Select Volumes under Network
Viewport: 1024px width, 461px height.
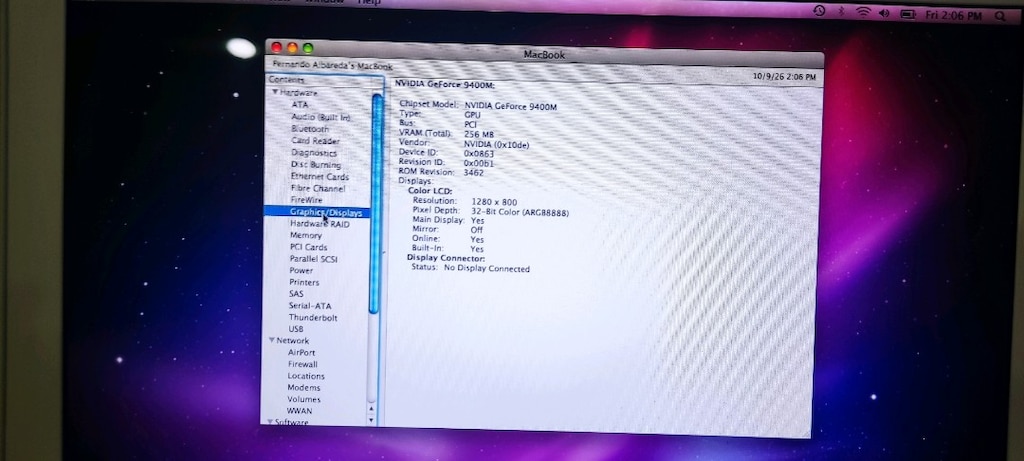tap(304, 399)
